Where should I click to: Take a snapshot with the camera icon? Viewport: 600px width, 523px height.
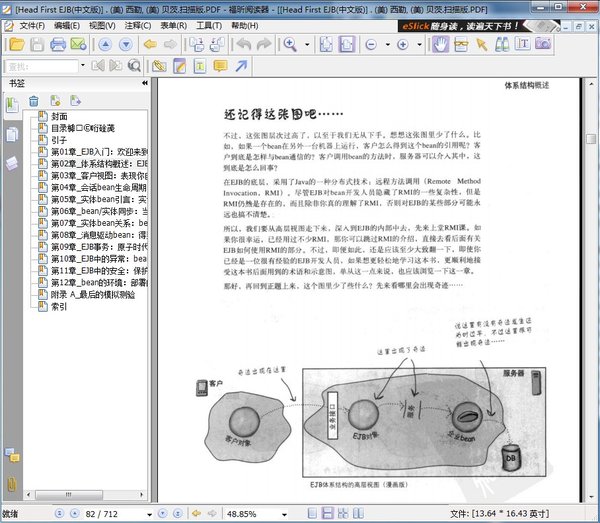coord(543,44)
